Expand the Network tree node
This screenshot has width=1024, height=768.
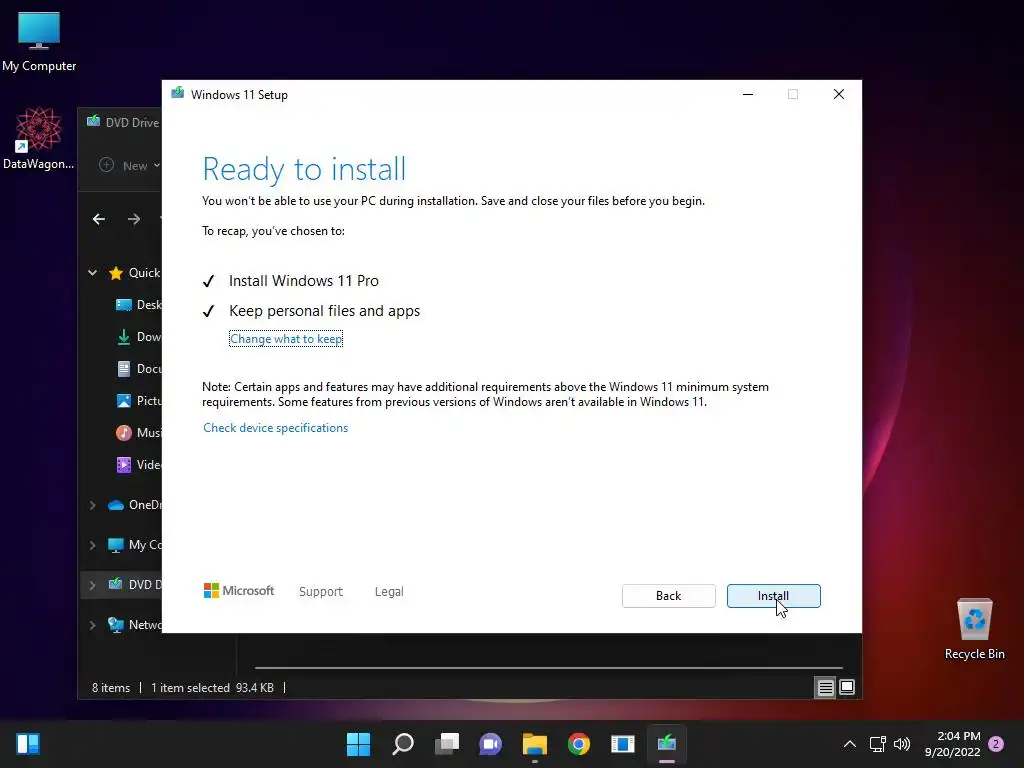[93, 625]
